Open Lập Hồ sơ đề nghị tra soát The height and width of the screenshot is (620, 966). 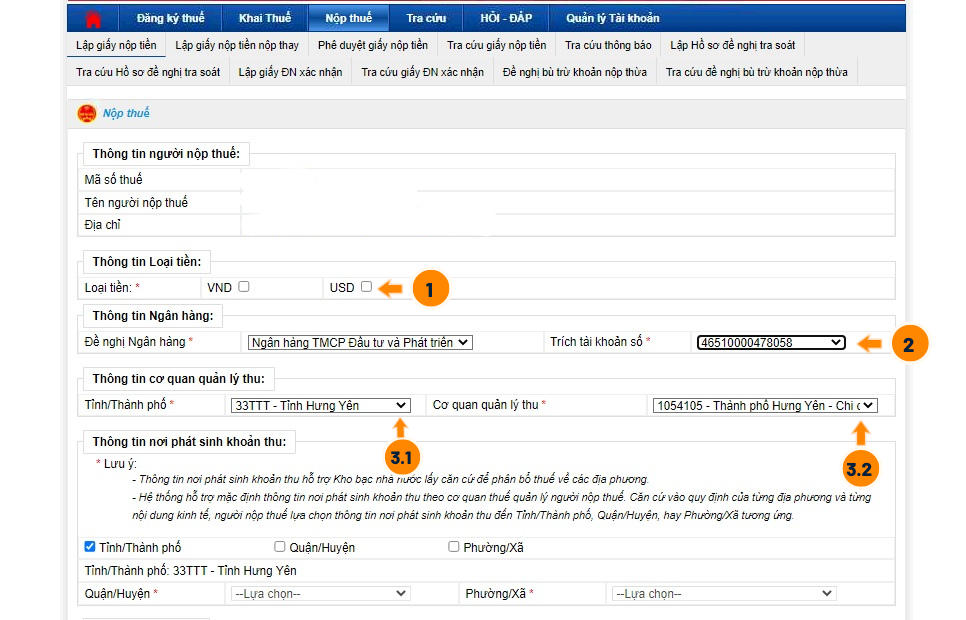(733, 45)
